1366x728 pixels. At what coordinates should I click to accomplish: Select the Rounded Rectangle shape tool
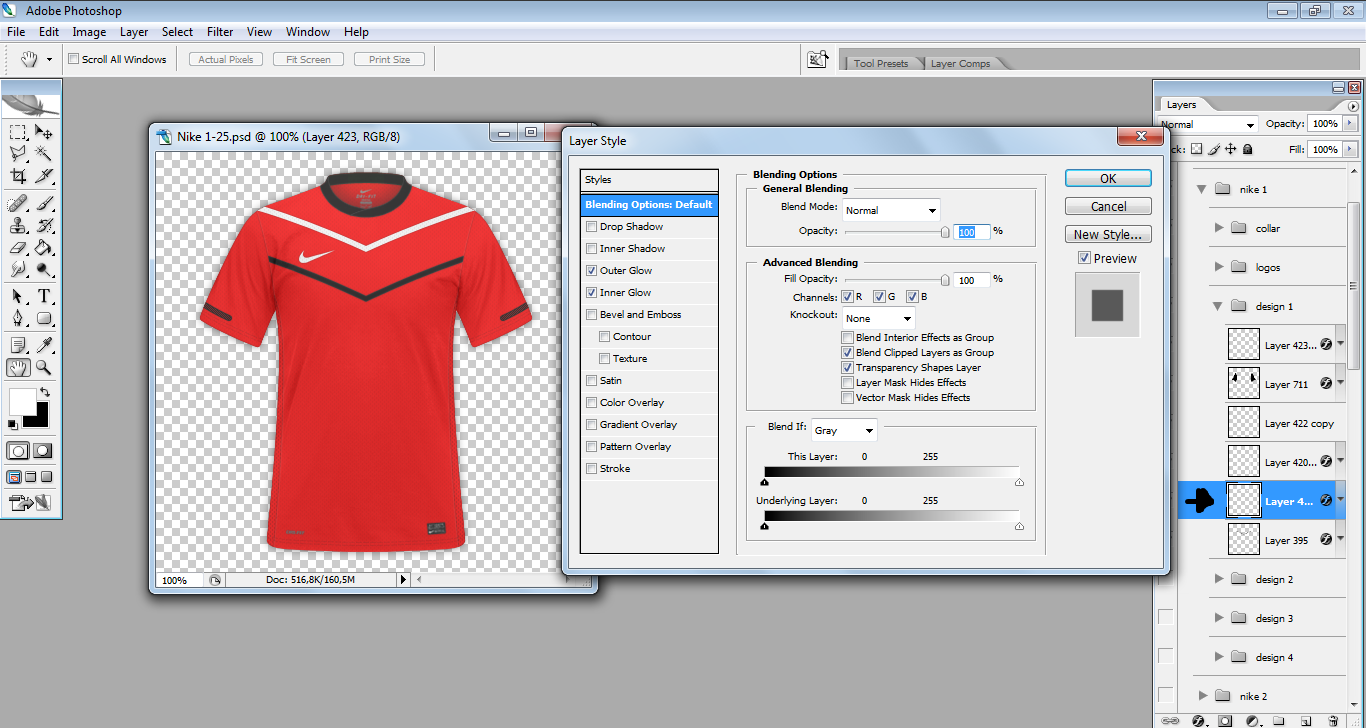pos(44,318)
